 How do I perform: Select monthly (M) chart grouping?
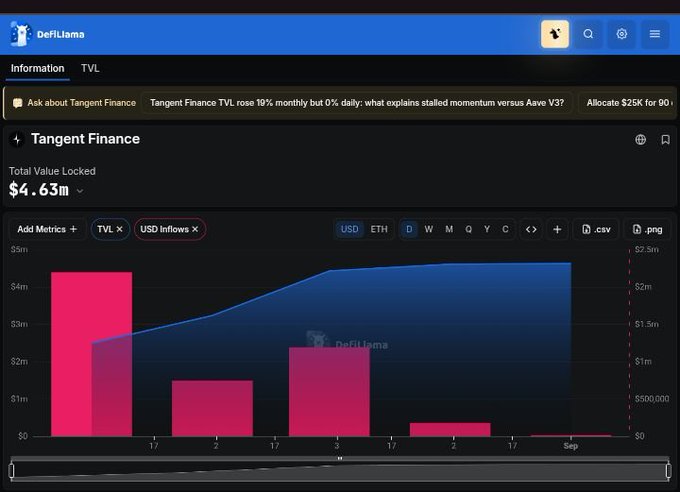tap(449, 229)
